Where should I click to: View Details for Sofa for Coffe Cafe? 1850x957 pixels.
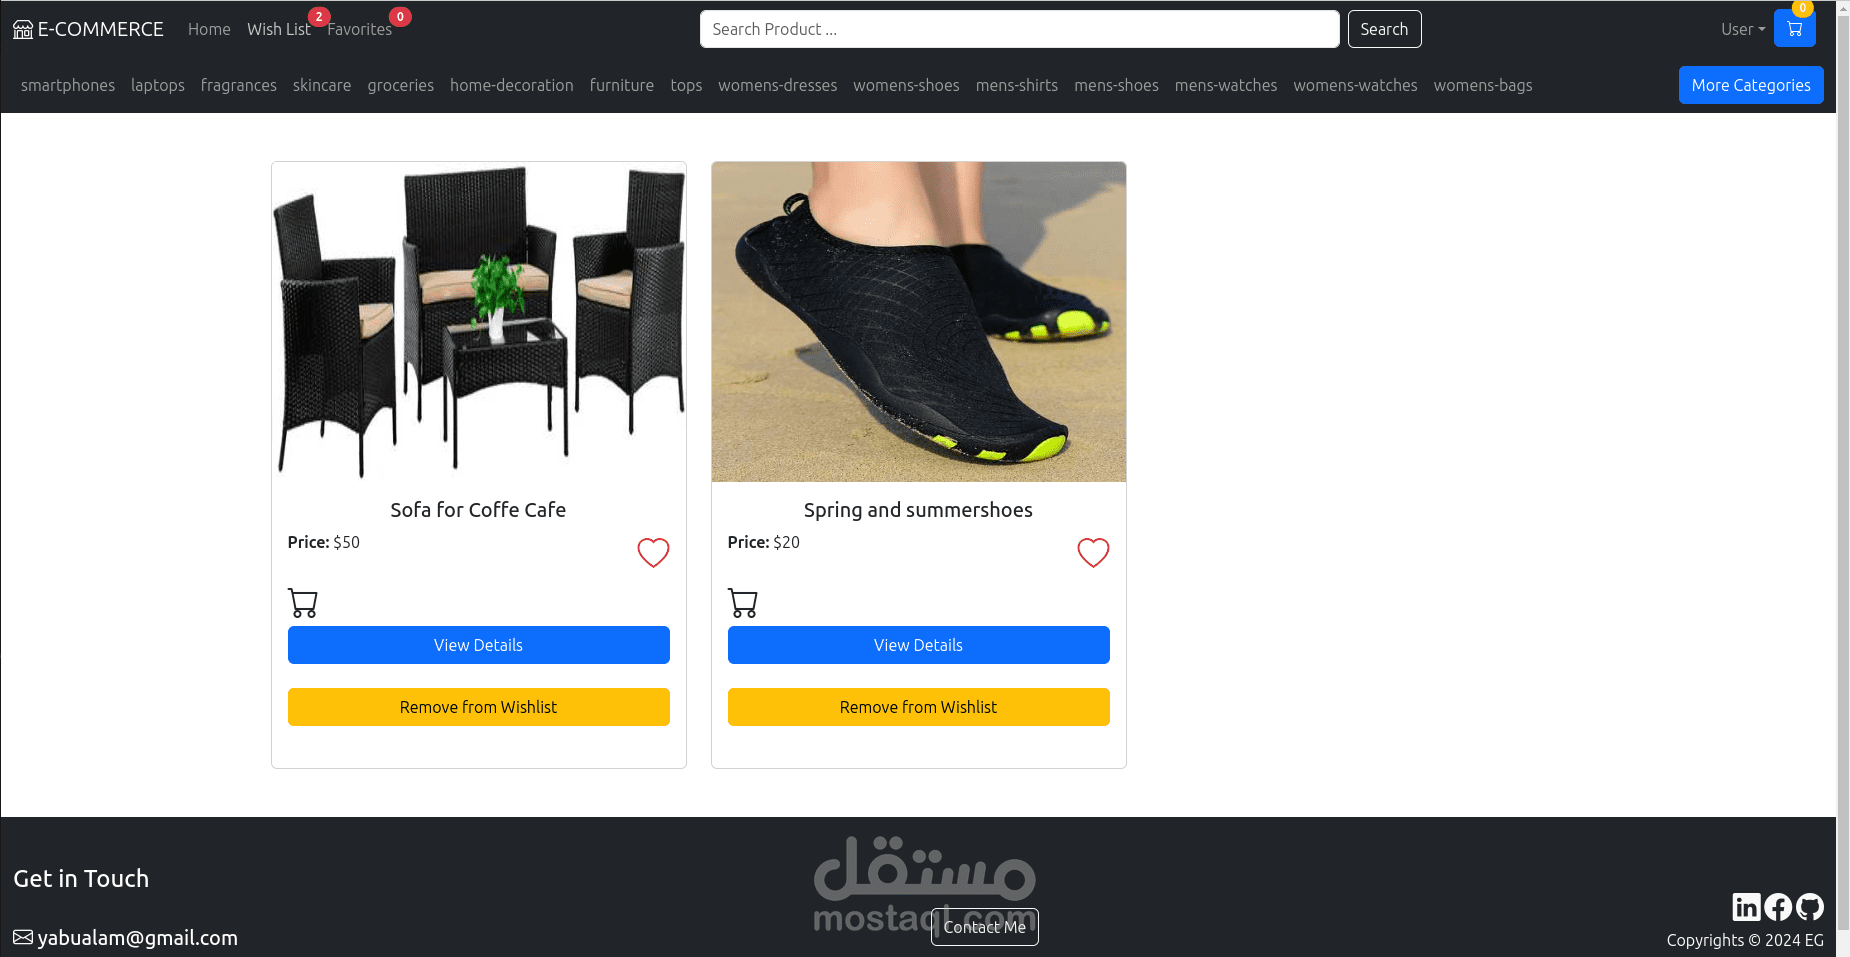479,645
